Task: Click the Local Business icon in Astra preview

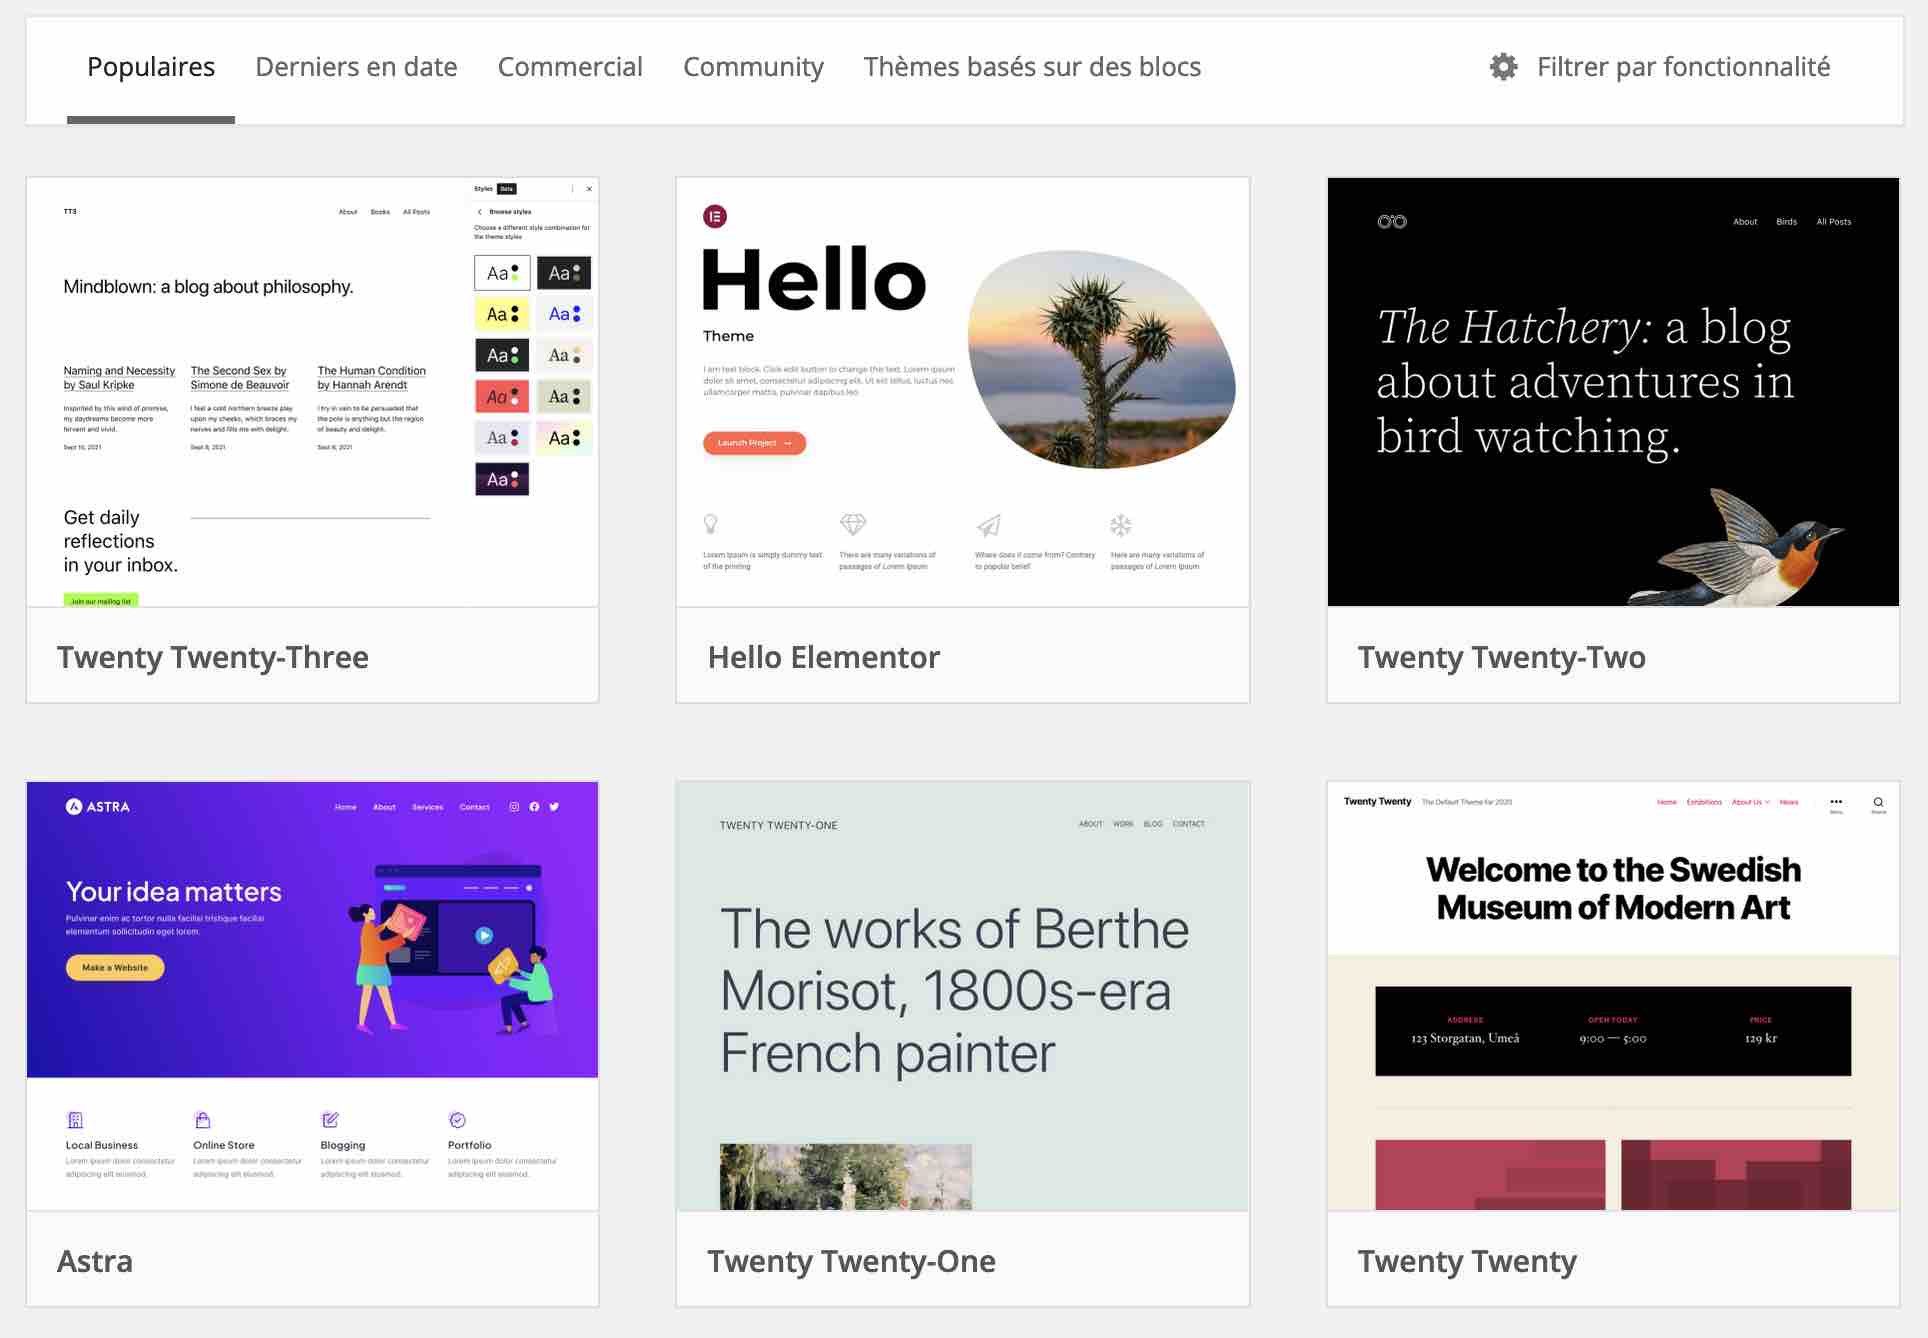Action: (75, 1120)
